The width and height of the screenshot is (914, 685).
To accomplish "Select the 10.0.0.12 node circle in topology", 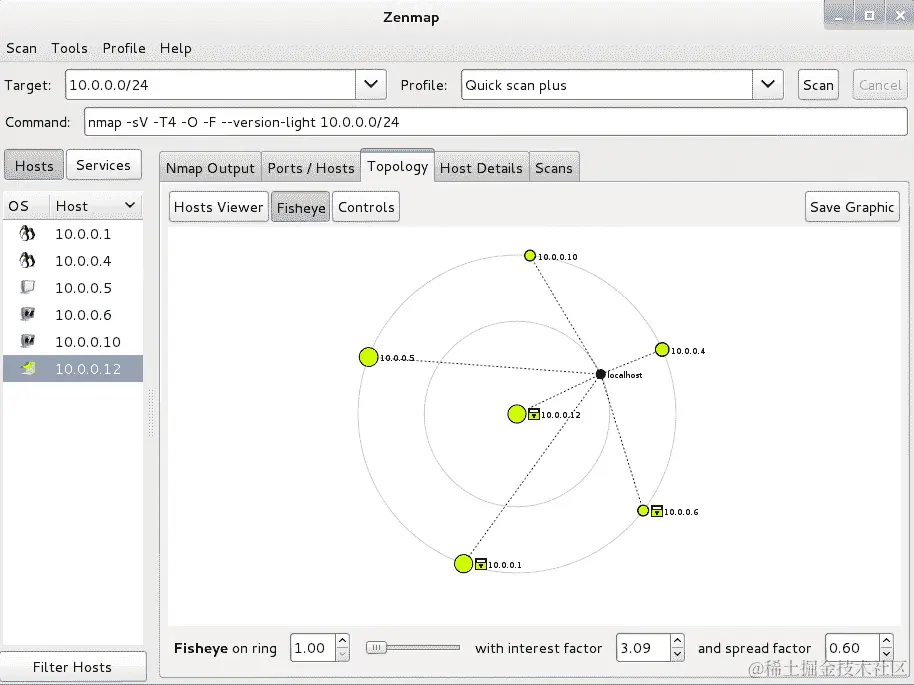I will (516, 414).
